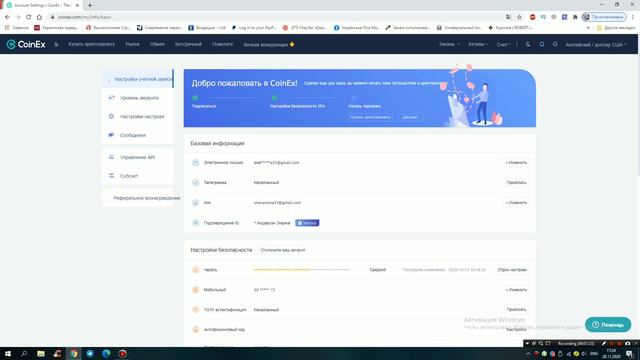Click the browser back arrow
The image size is (640, 360).
click(x=7, y=17)
